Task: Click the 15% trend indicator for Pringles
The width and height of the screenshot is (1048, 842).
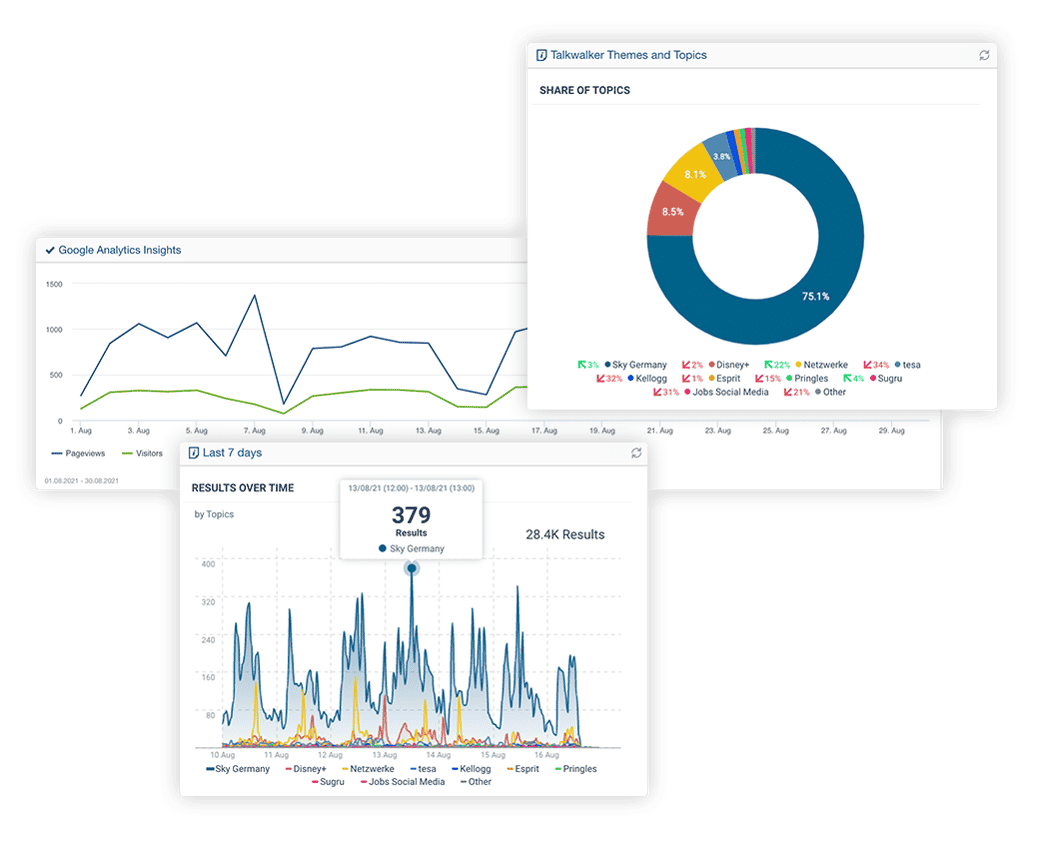Action: click(x=768, y=379)
